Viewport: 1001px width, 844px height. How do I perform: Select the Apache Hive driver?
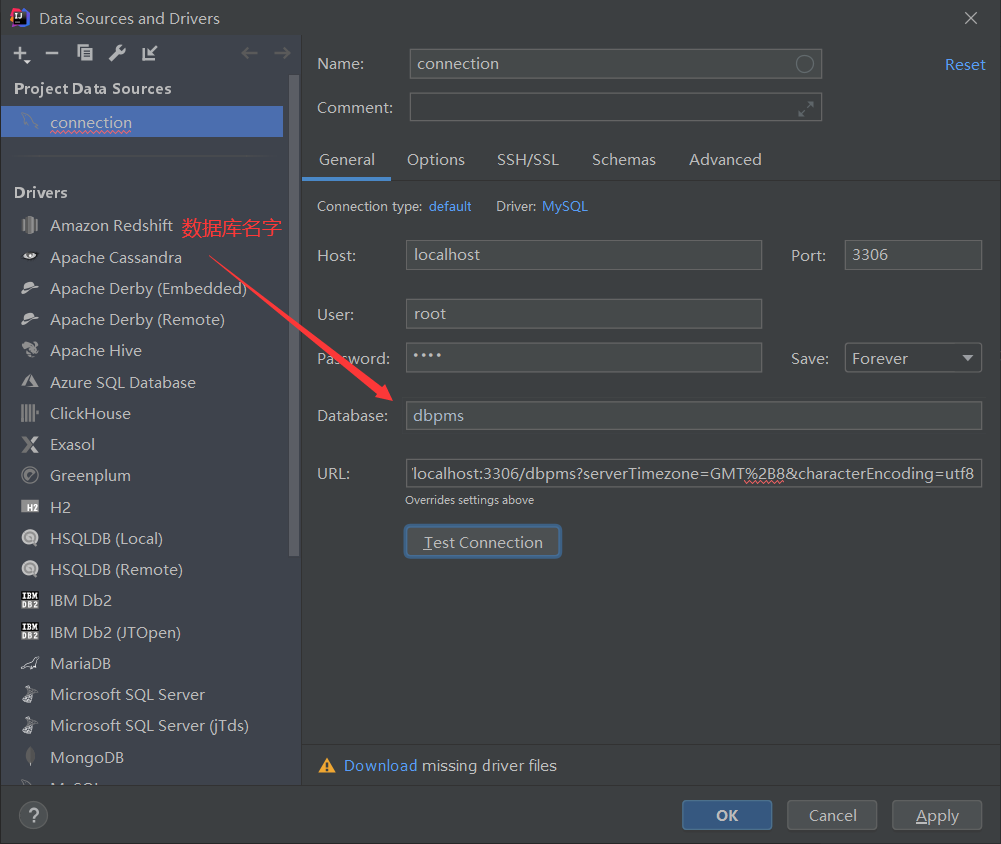pyautogui.click(x=96, y=350)
